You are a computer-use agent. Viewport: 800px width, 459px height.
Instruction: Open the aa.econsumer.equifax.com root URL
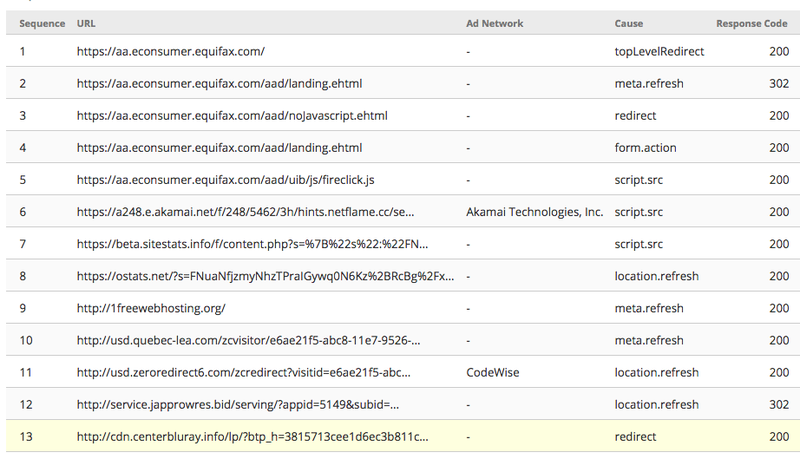[x=170, y=51]
